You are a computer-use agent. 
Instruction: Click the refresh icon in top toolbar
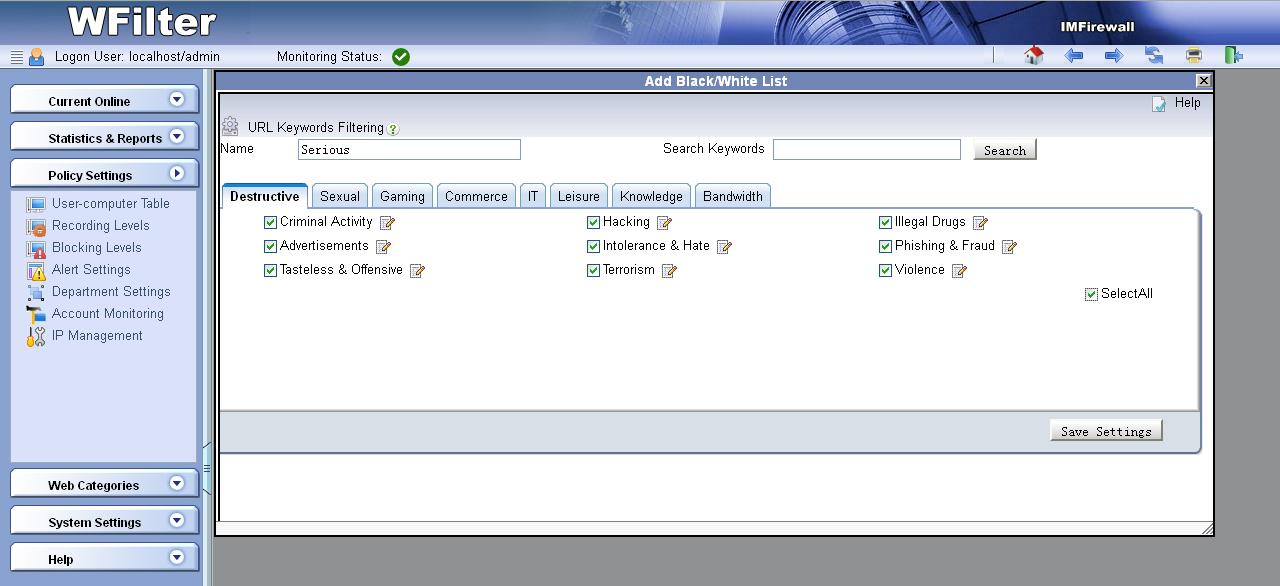[1154, 56]
